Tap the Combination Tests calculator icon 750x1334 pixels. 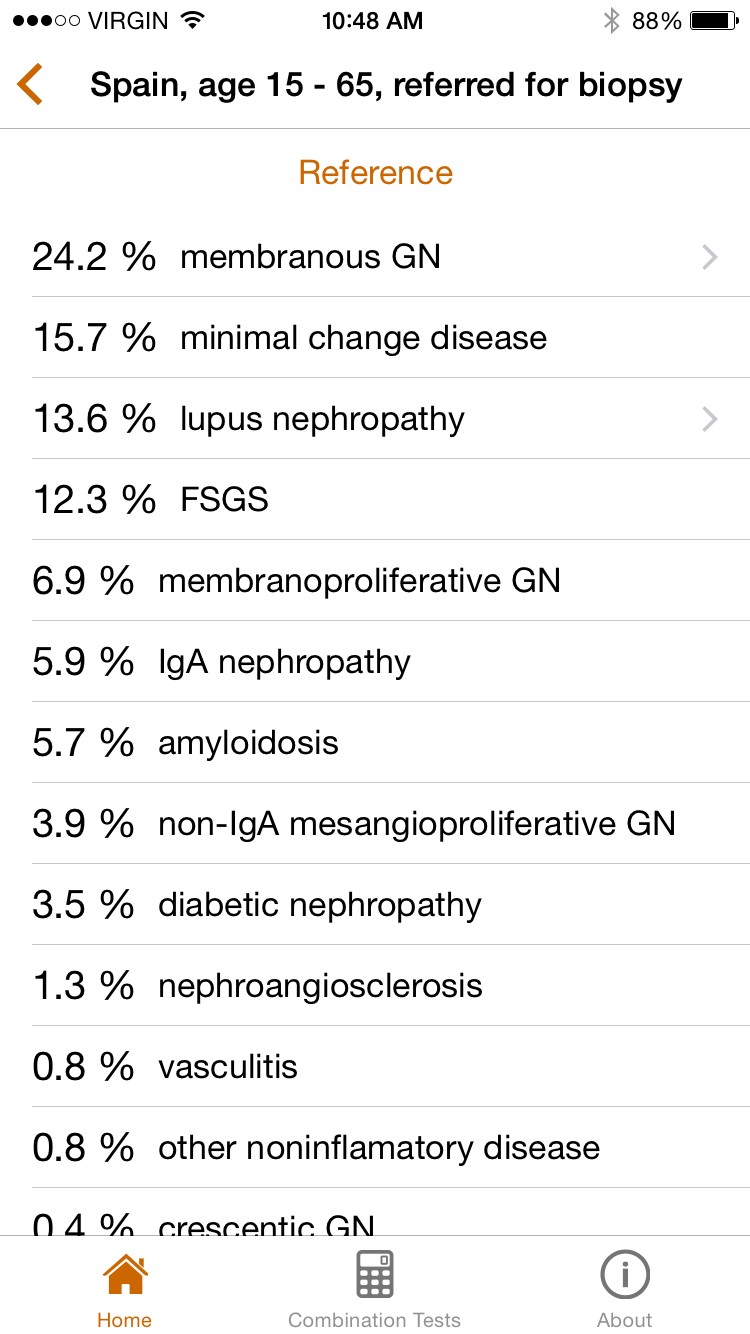click(375, 1276)
